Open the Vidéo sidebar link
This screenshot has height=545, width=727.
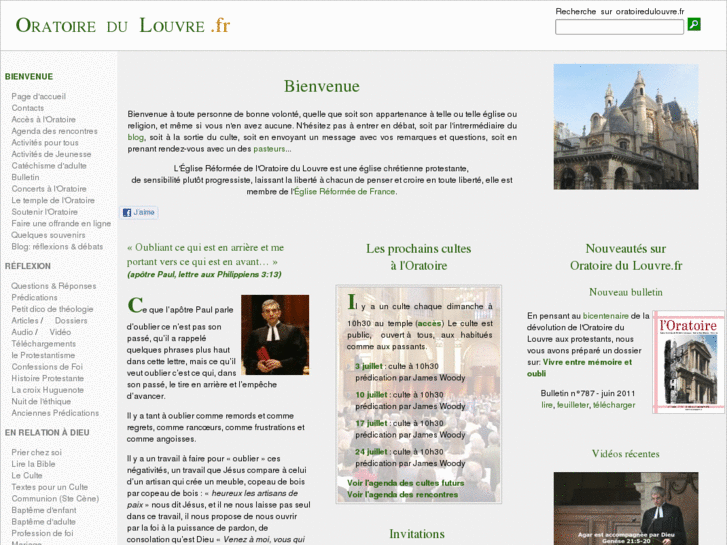click(x=60, y=333)
